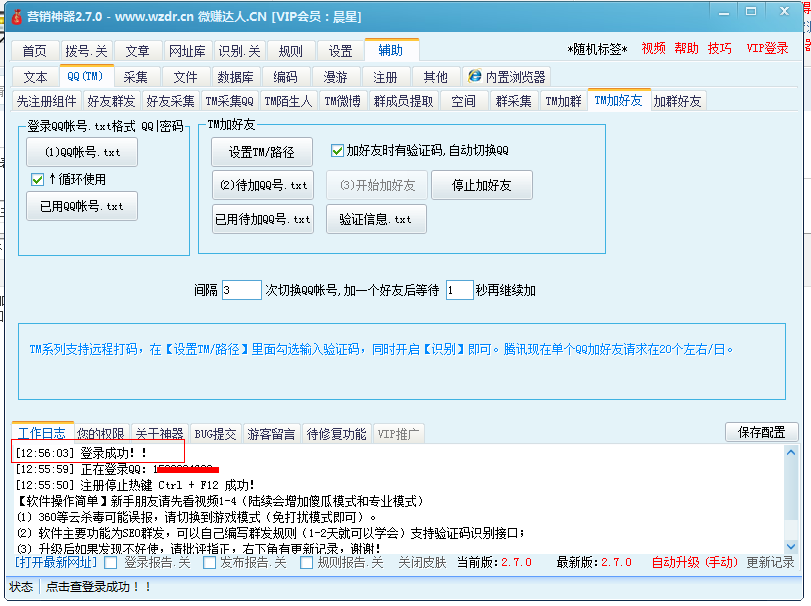811x606 pixels.
Task: Click the 帮助 red help link
Action: (687, 47)
